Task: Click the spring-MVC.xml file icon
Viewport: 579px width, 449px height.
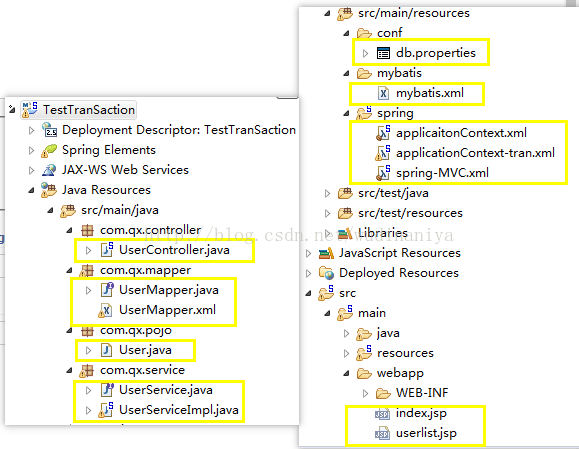Action: [x=383, y=173]
